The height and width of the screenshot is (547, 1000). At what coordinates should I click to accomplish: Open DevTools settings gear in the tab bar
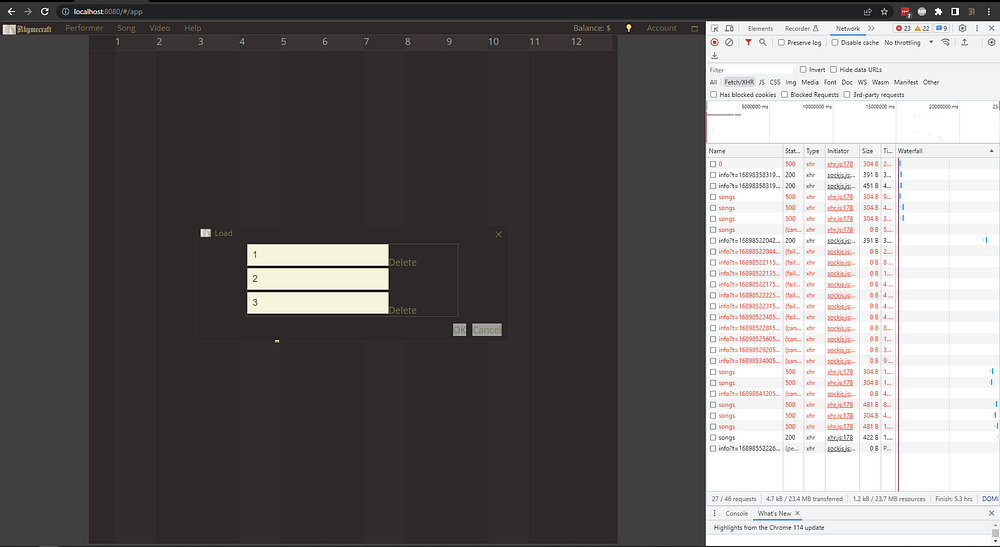click(962, 29)
